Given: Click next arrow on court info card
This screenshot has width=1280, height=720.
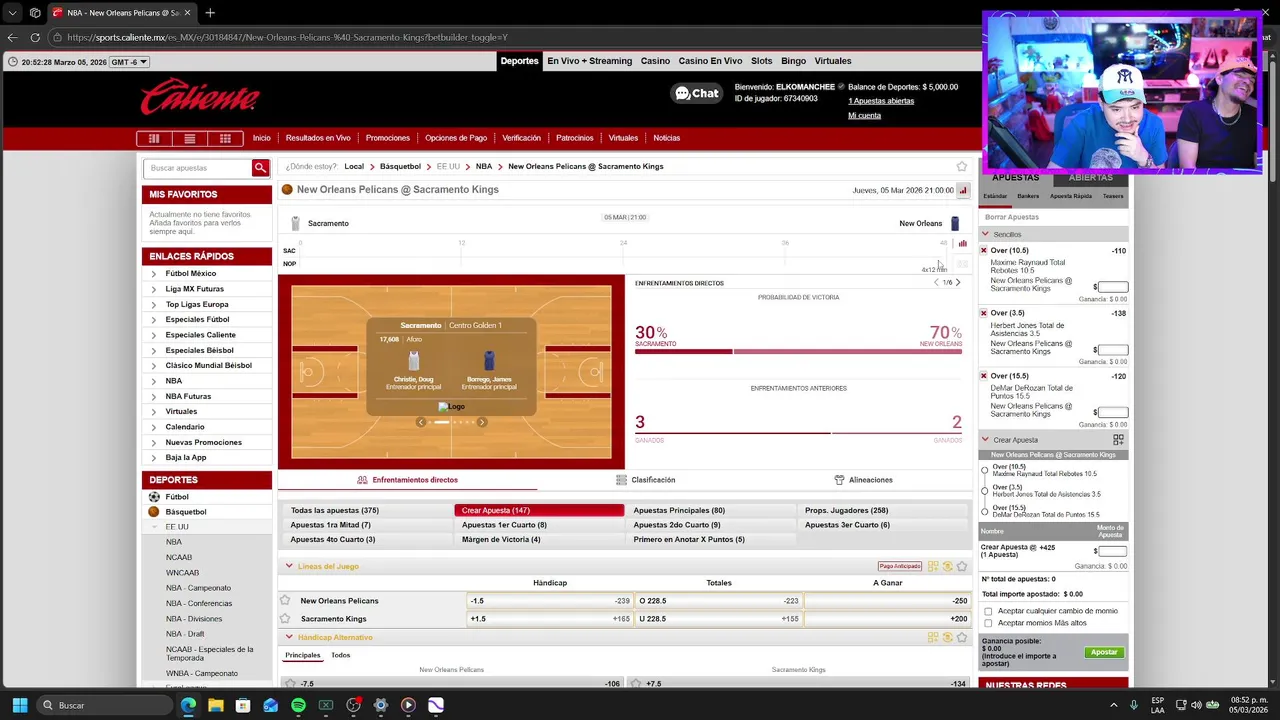Looking at the screenshot, I should click(482, 422).
